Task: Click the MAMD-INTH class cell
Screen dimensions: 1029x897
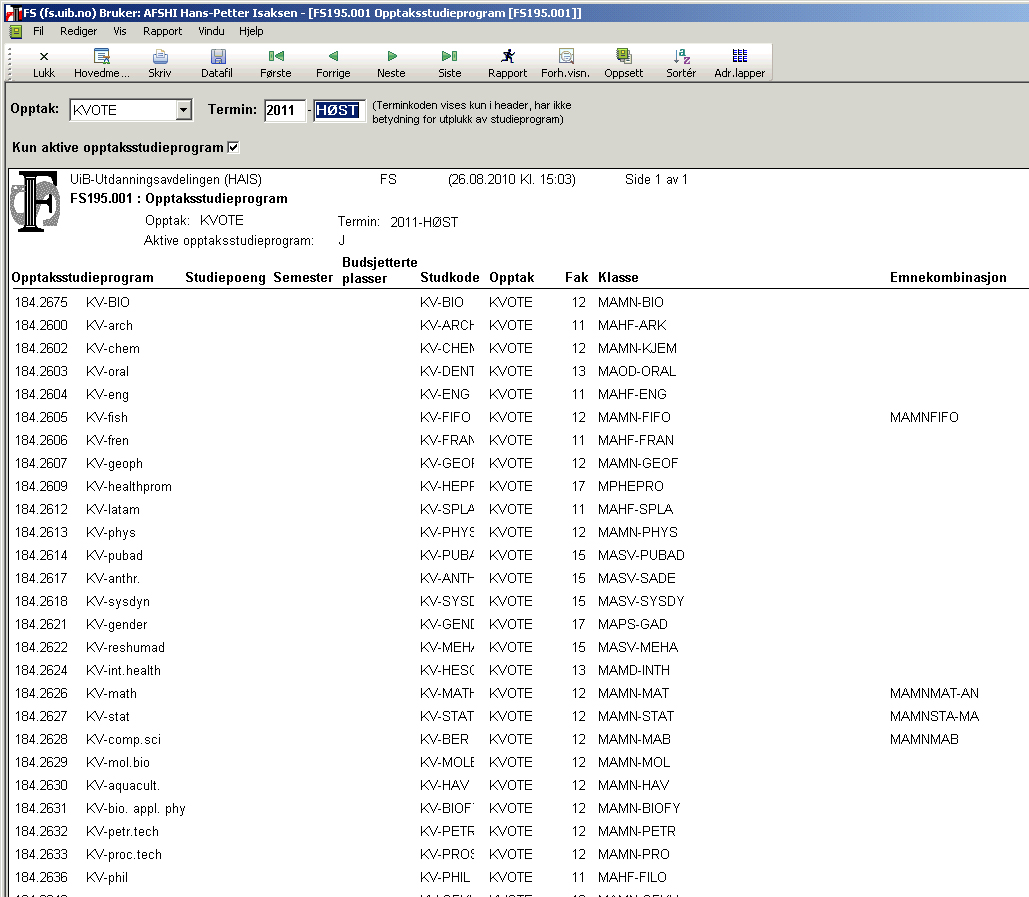Action: pyautogui.click(x=634, y=671)
